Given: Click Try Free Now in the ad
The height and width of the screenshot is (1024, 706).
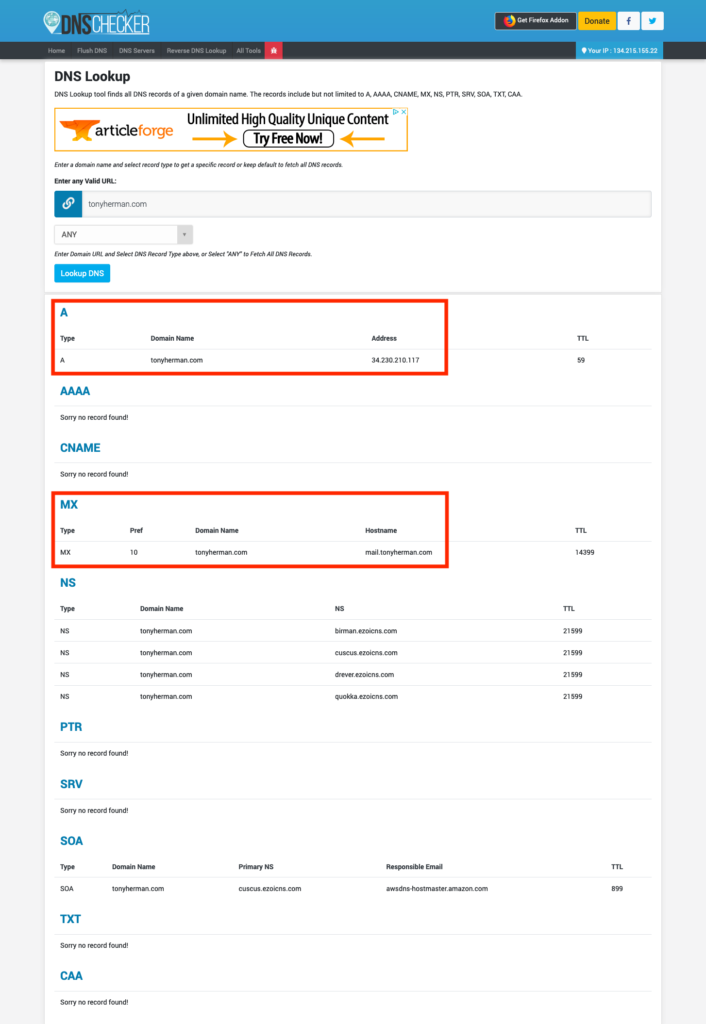Looking at the screenshot, I should (x=288, y=138).
